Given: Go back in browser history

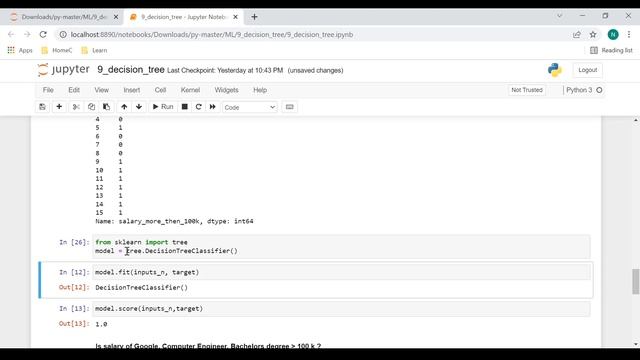Looking at the screenshot, I should point(11,34).
